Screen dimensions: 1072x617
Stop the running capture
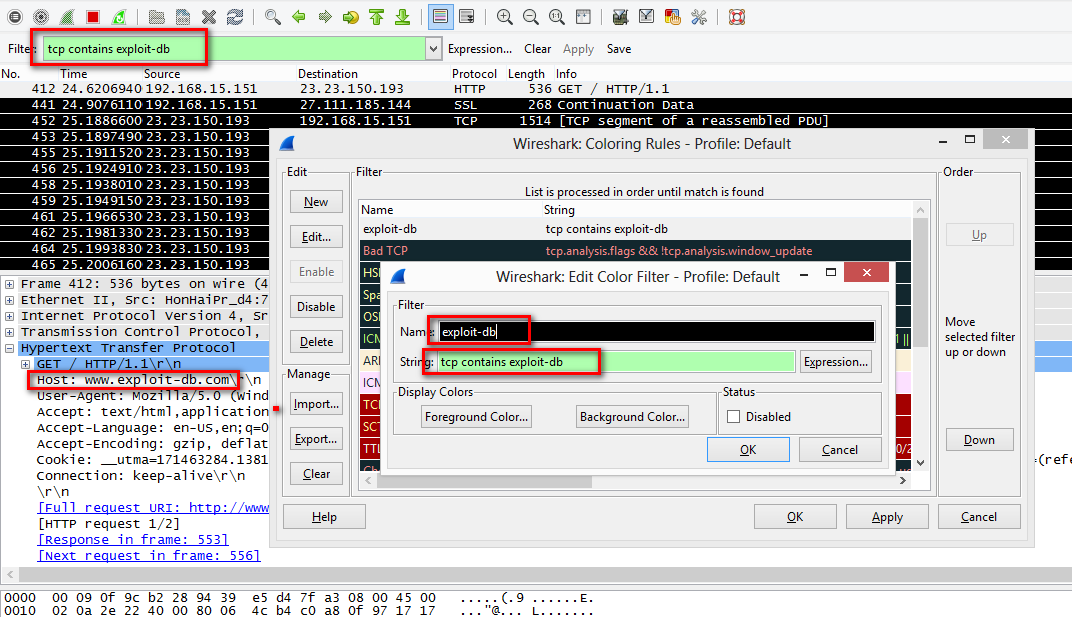[x=93, y=17]
